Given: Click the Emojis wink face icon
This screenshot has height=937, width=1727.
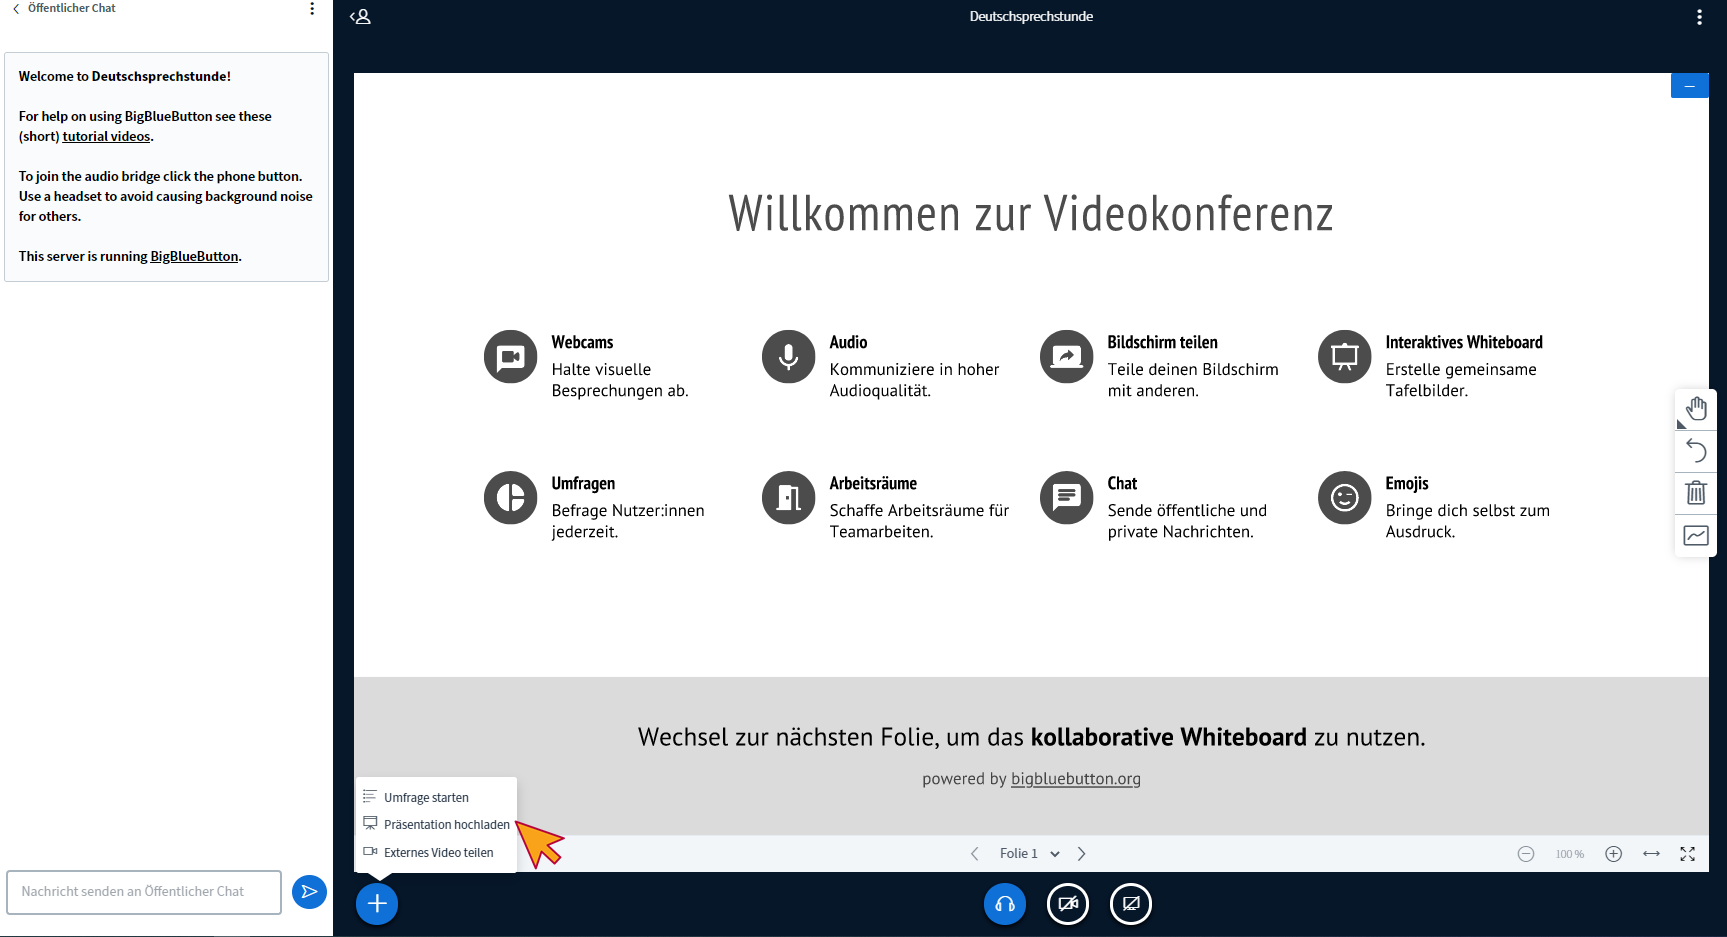Looking at the screenshot, I should click(x=1345, y=498).
